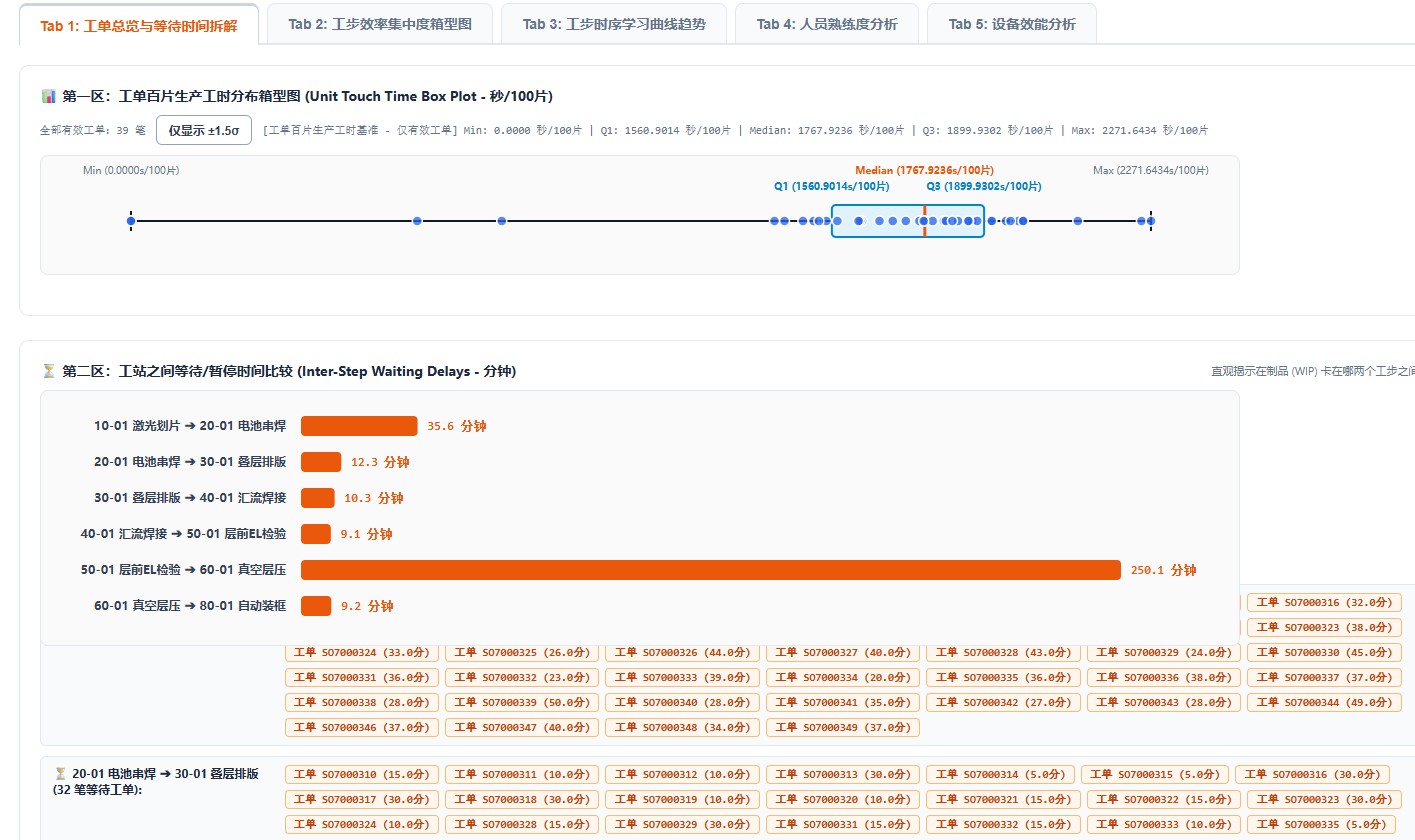This screenshot has height=840, width=1415.
Task: Select work order chip SO7000334 (20.0分)
Action: 843,678
